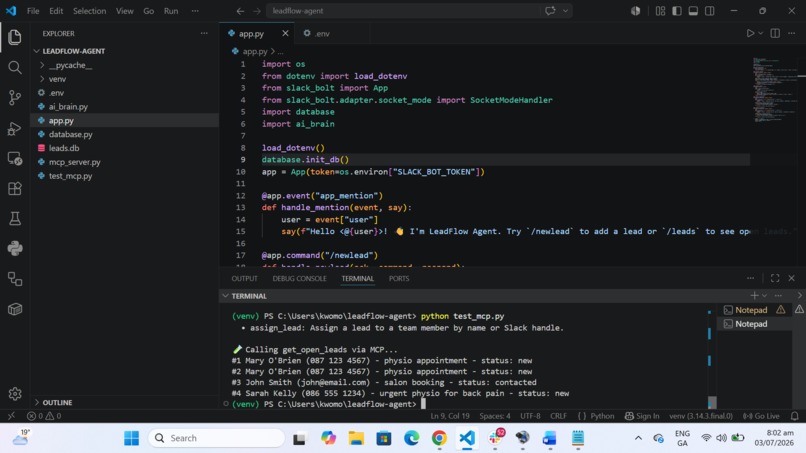The height and width of the screenshot is (453, 806).
Task: Open the Remote Explorer view
Action: pyautogui.click(x=15, y=158)
